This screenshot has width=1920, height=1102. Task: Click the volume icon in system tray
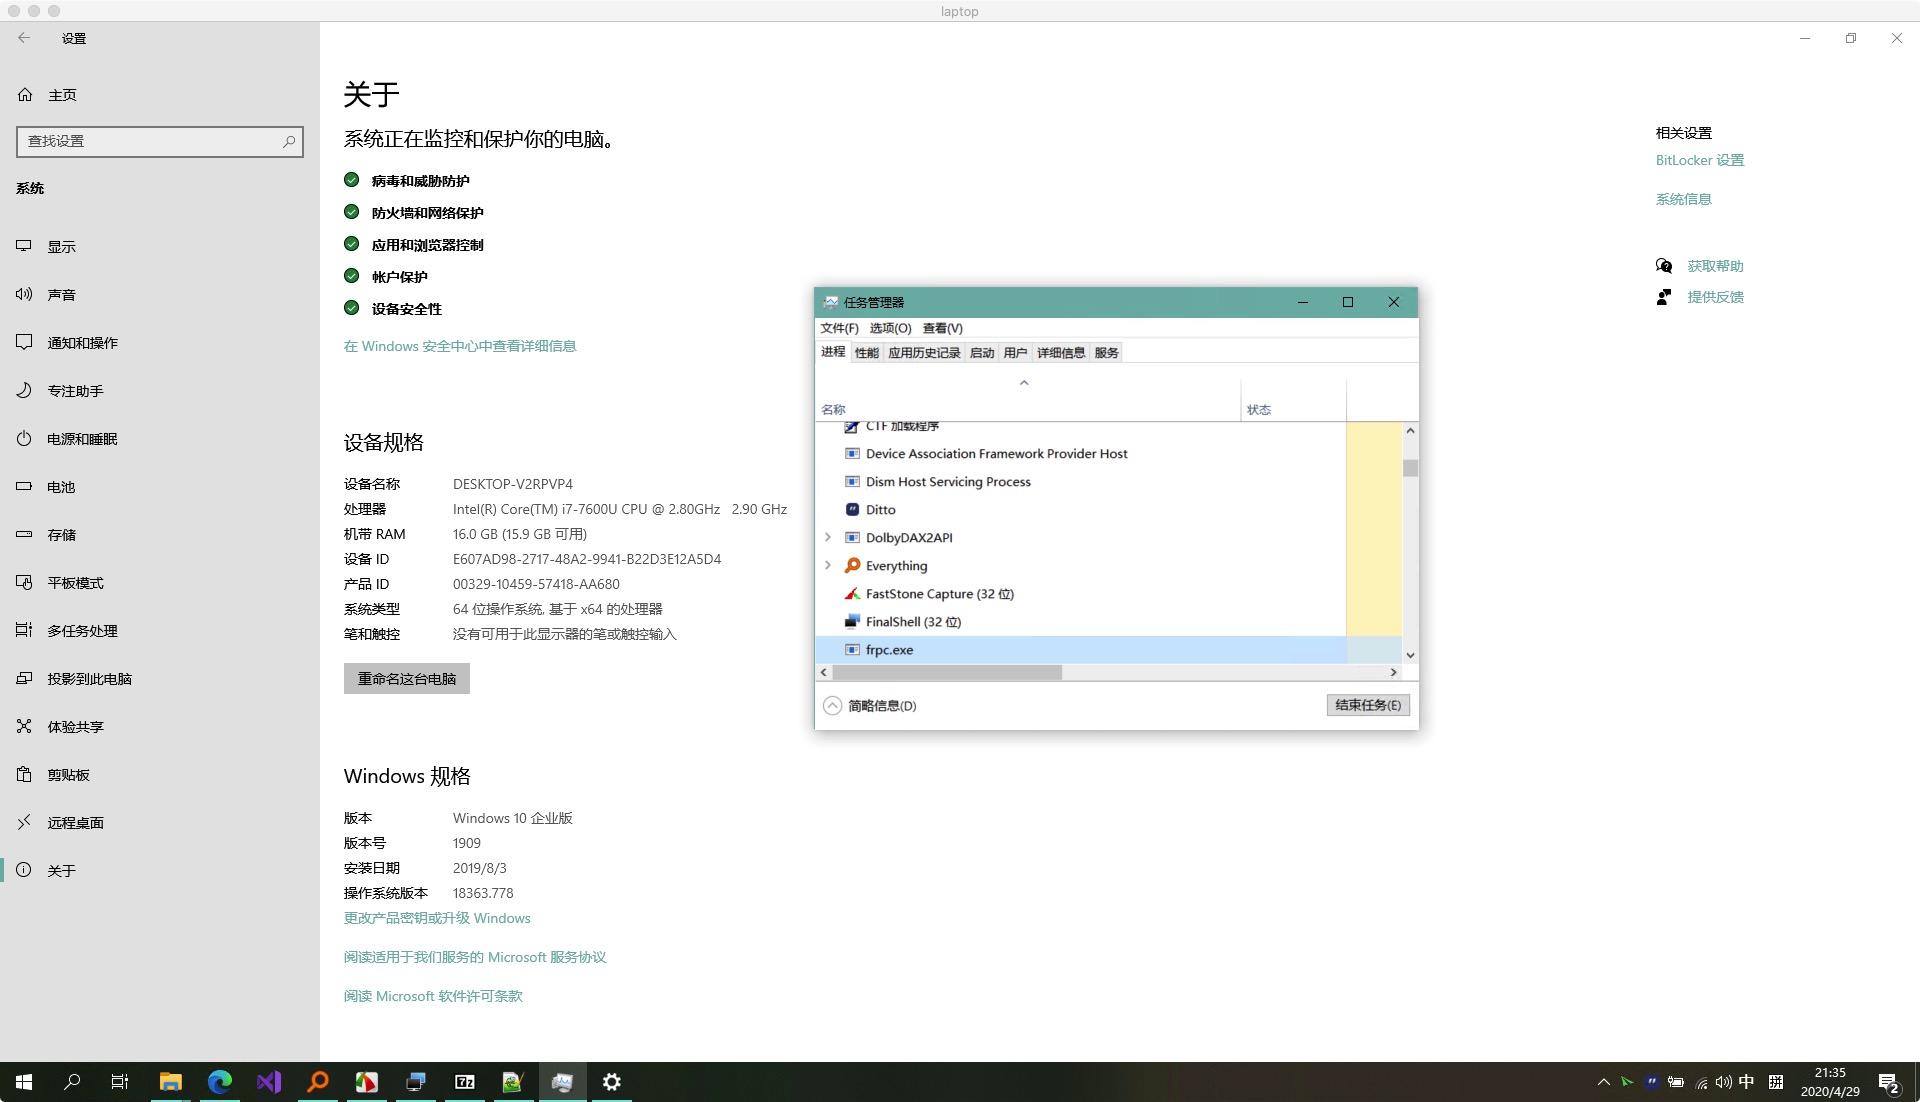point(1723,1082)
